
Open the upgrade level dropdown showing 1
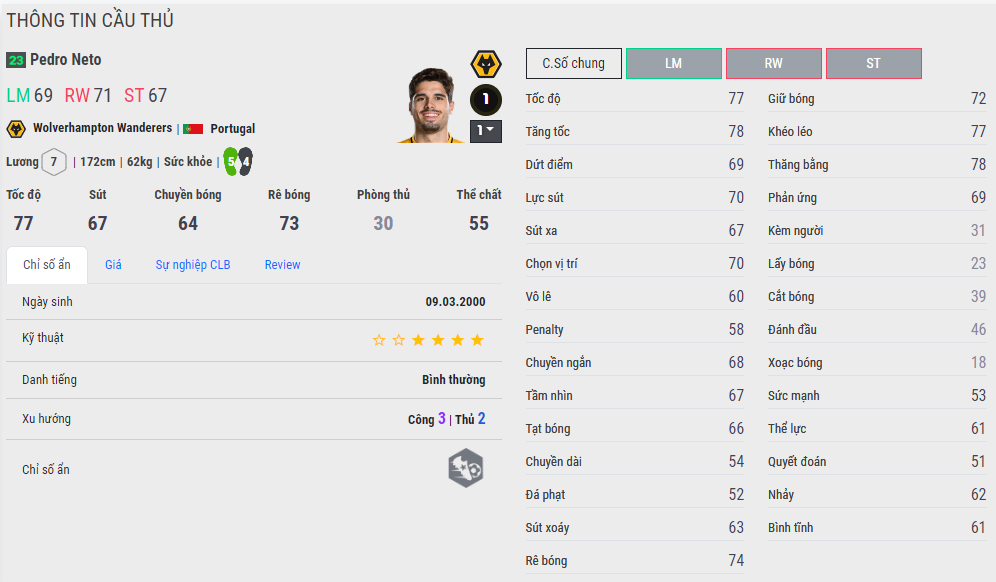486,131
